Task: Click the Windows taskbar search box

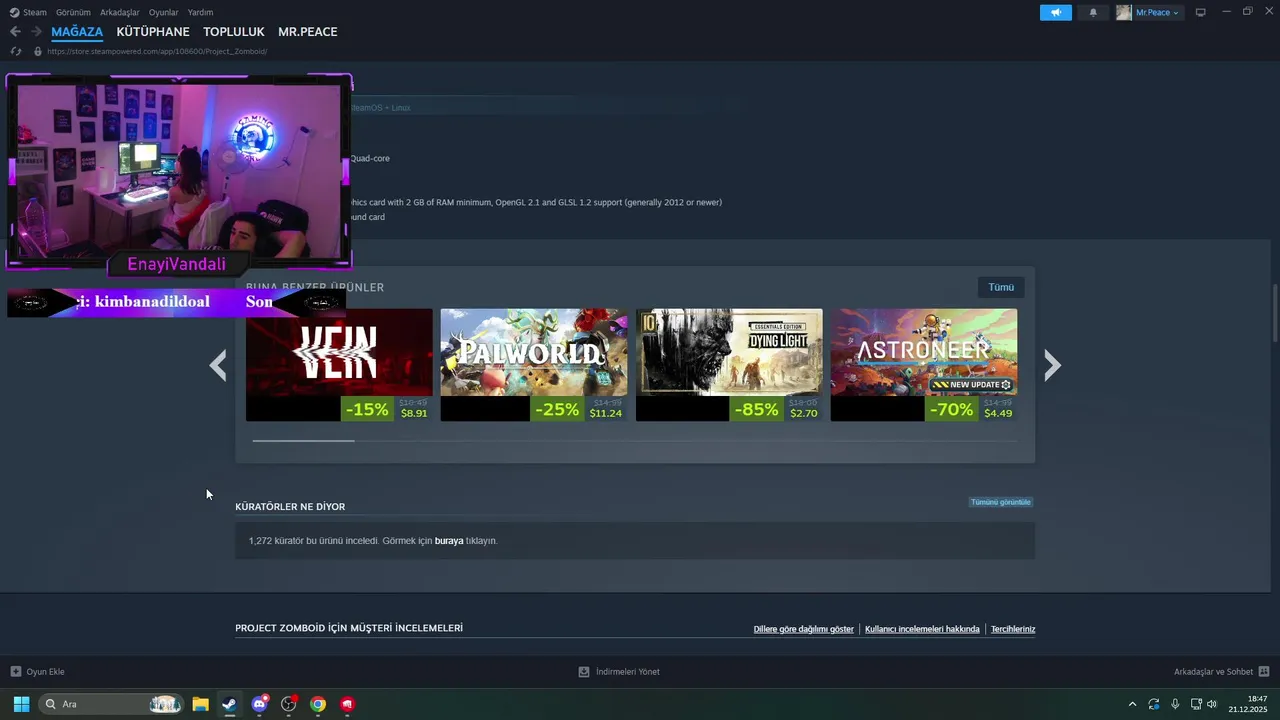Action: [x=110, y=704]
